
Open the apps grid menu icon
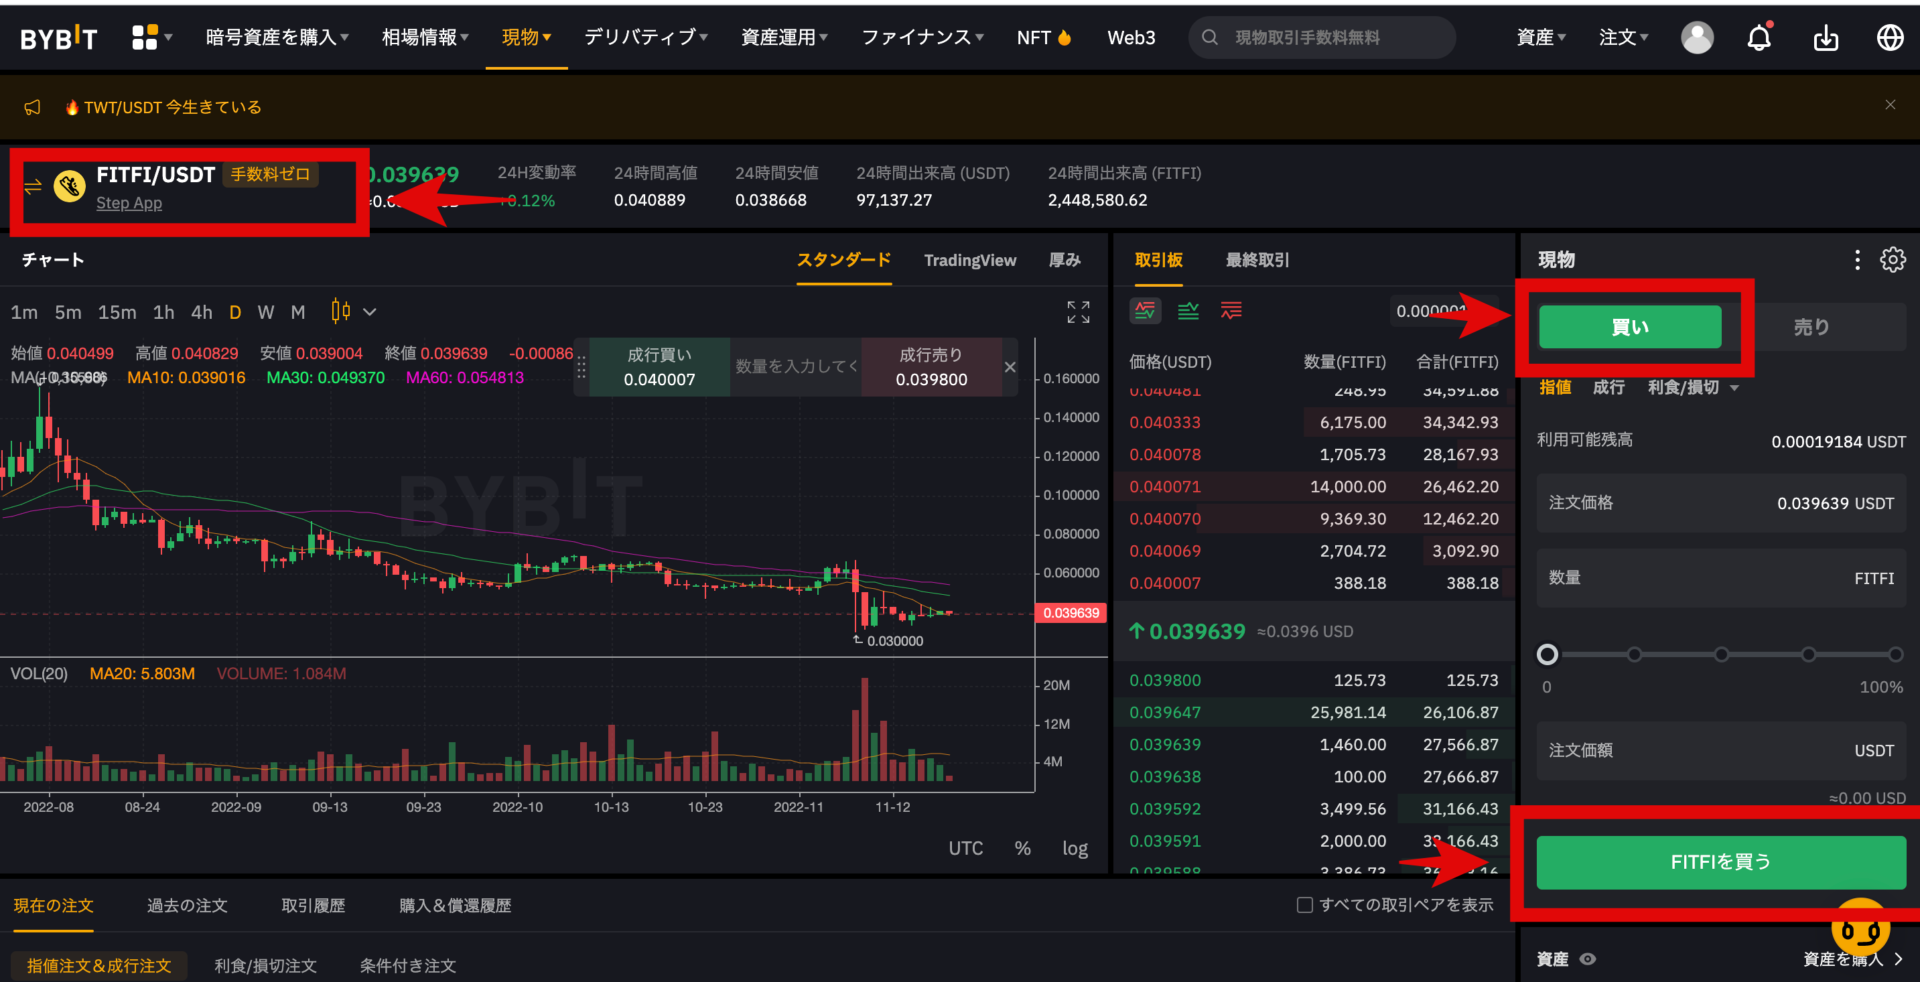(145, 38)
